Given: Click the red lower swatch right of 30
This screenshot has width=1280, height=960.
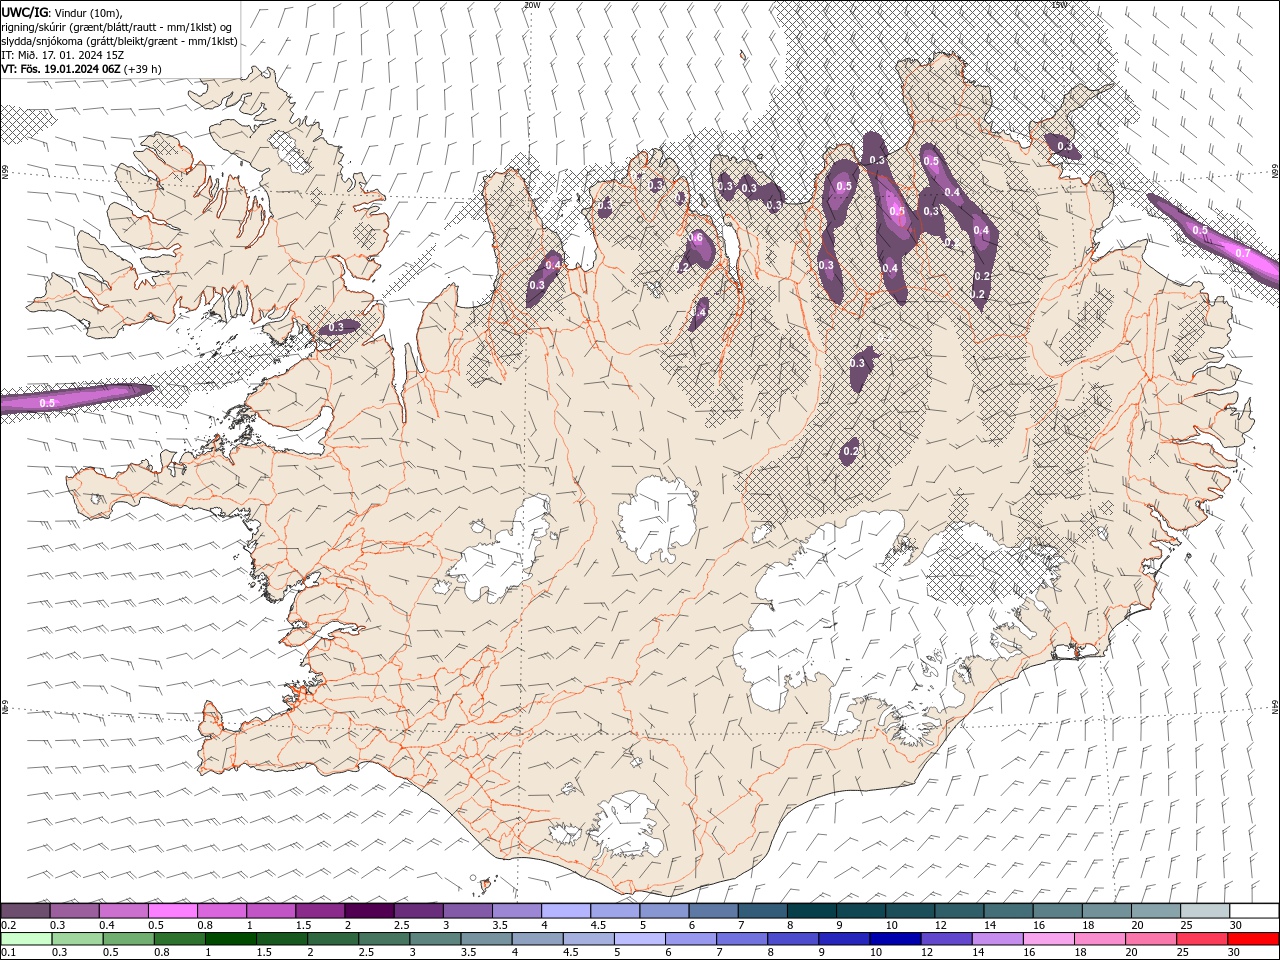Looking at the screenshot, I should [x=1252, y=939].
